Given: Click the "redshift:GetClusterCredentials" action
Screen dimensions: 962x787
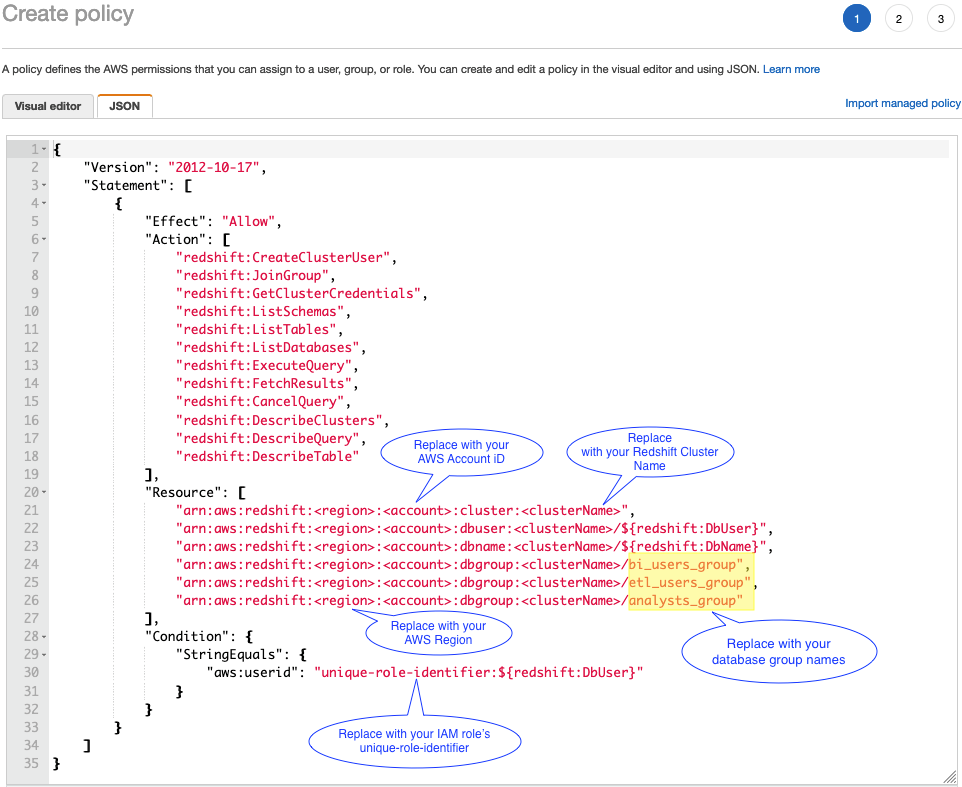Looking at the screenshot, I should click(298, 293).
